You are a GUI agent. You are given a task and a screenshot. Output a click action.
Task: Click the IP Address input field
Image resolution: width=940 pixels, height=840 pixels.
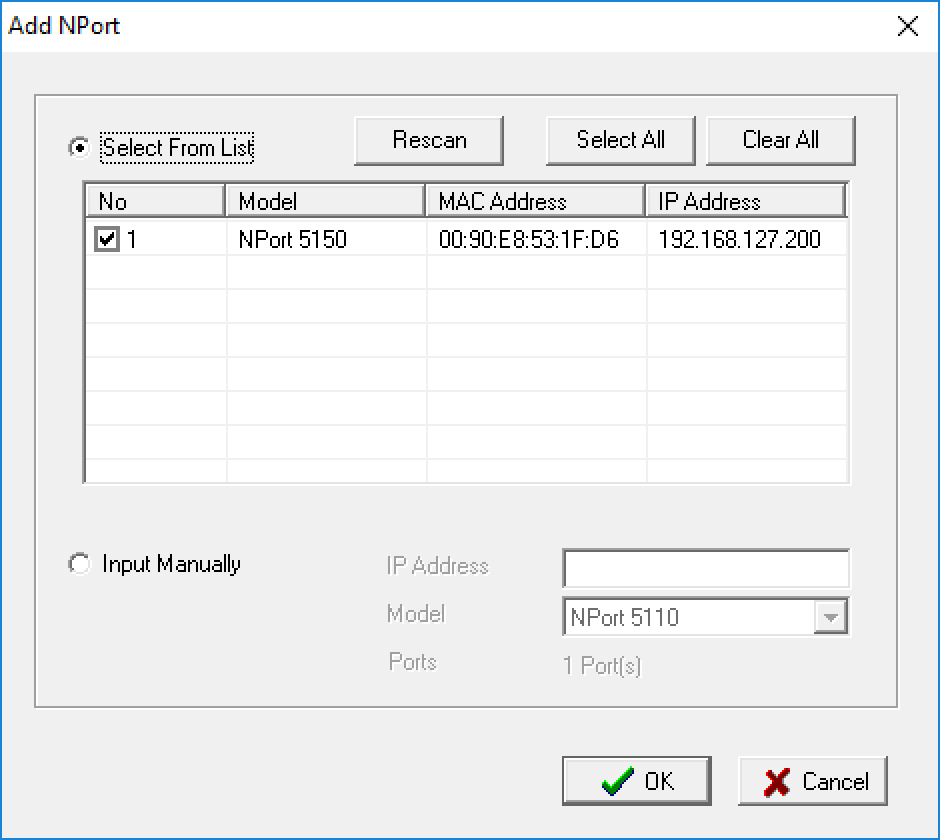(x=706, y=568)
